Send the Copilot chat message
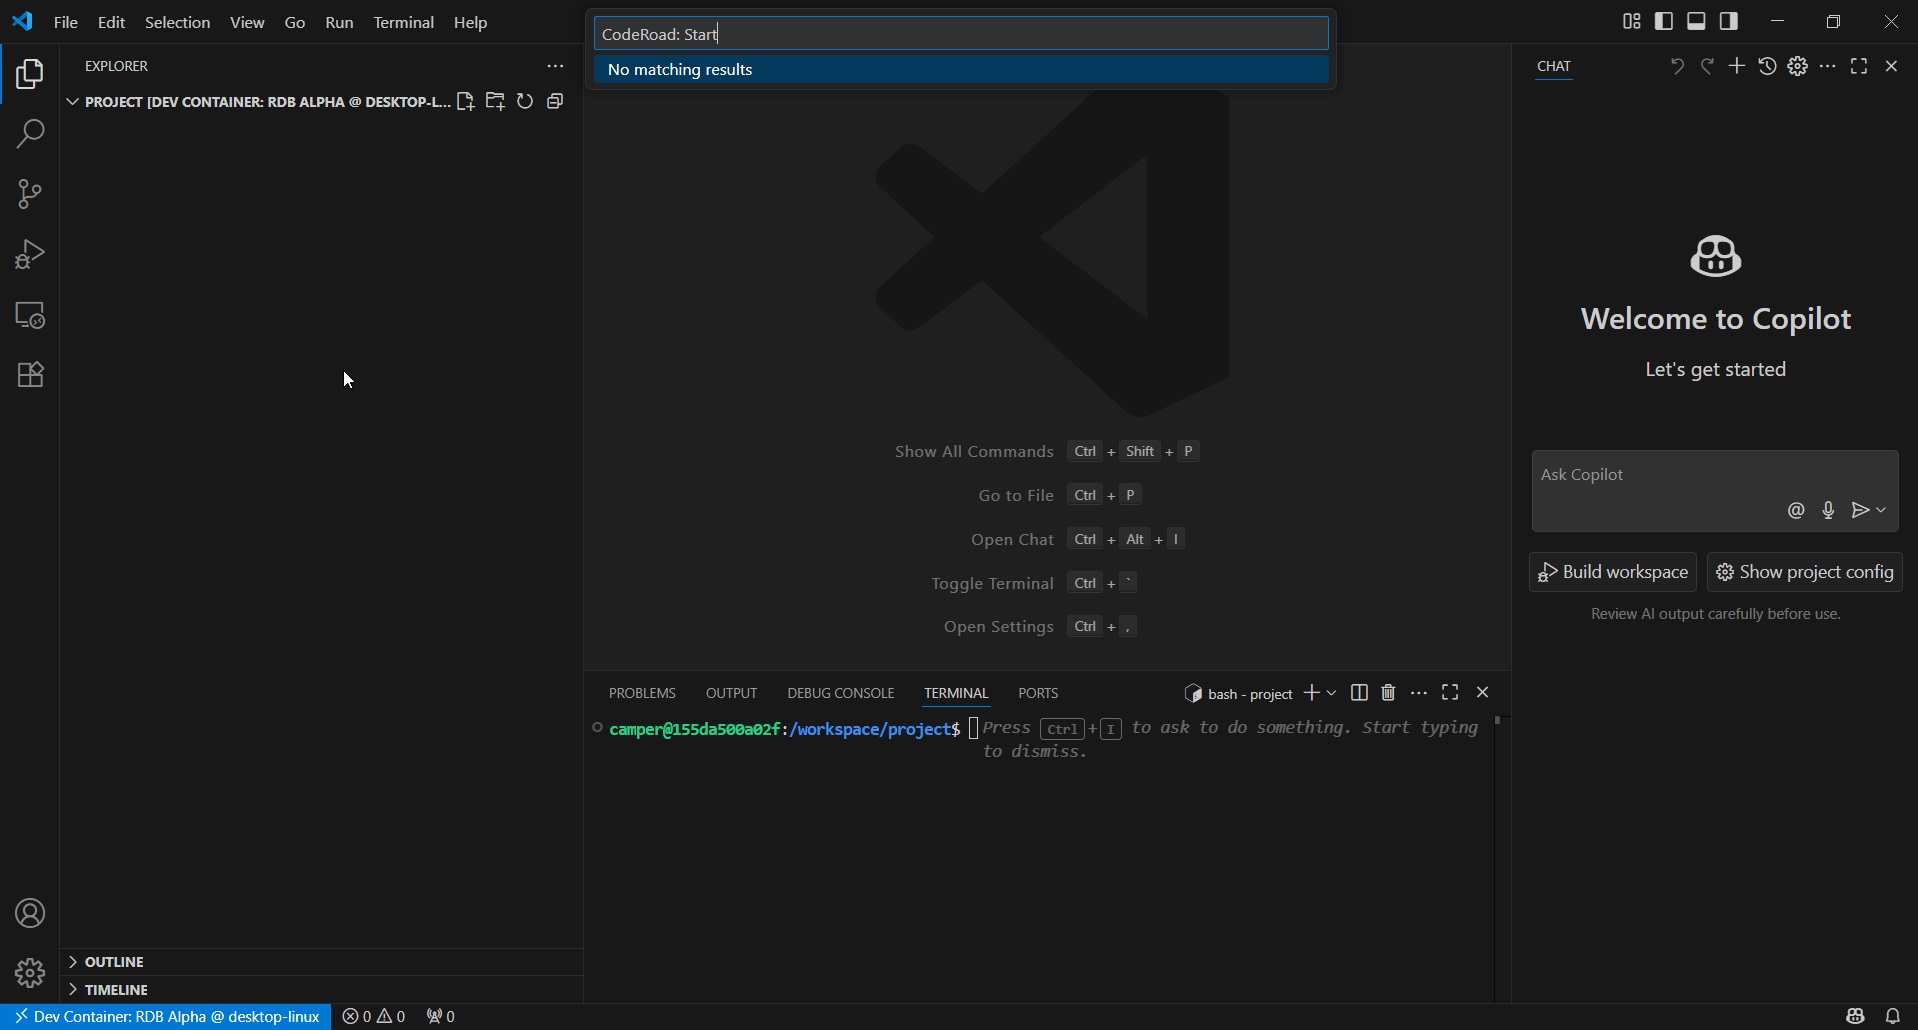Image resolution: width=1918 pixels, height=1030 pixels. 1860,510
